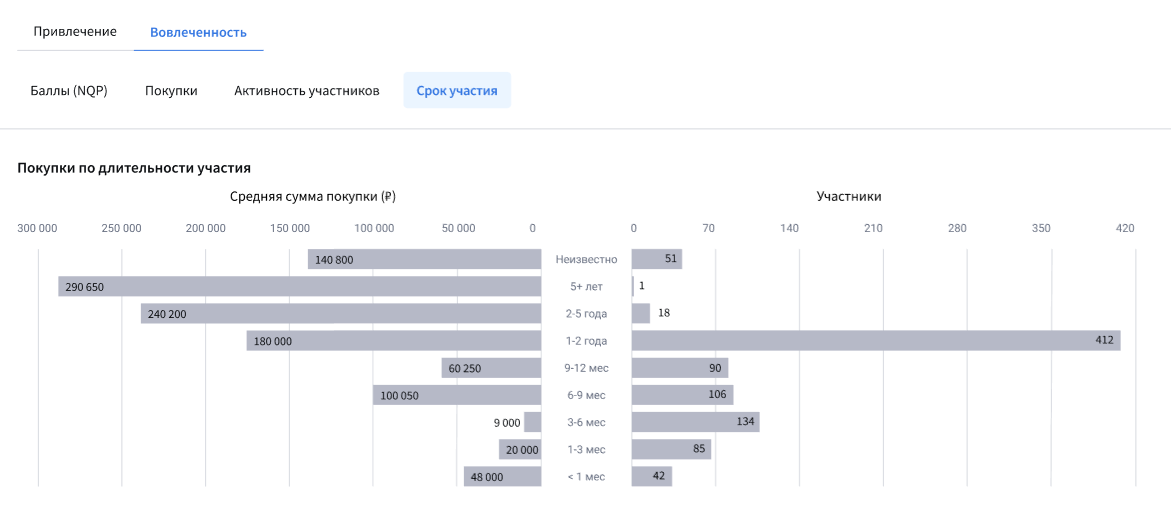Screen dimensions: 1171x505
Task: Click the 290 650 average purchase bar
Action: tap(299, 287)
